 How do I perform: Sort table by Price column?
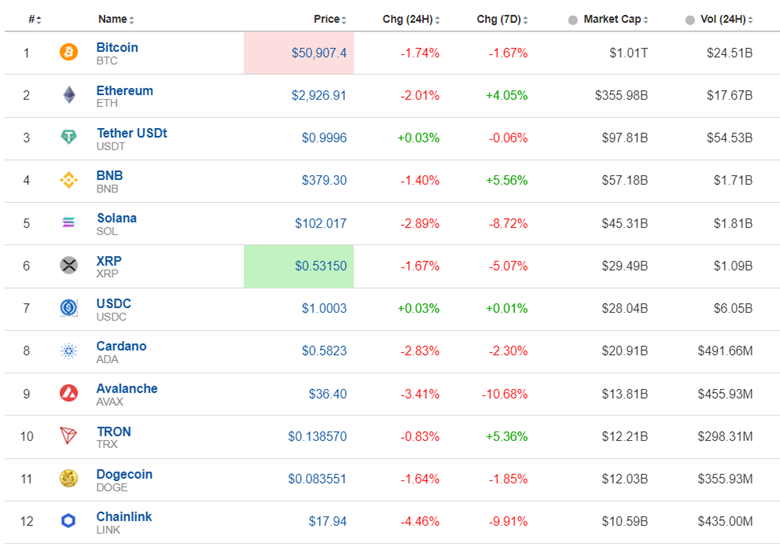click(x=327, y=19)
